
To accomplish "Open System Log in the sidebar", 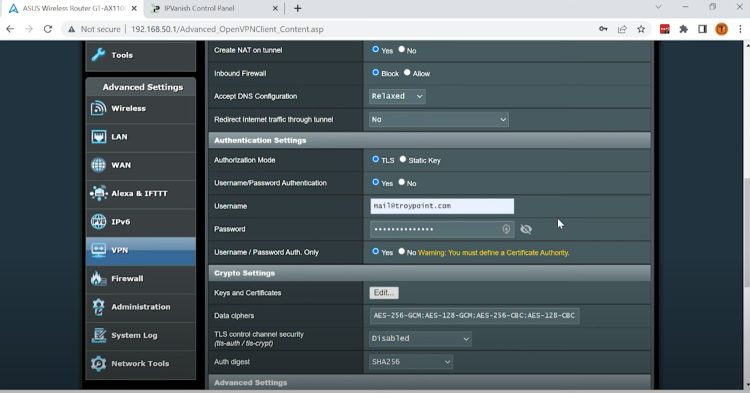I will [141, 336].
